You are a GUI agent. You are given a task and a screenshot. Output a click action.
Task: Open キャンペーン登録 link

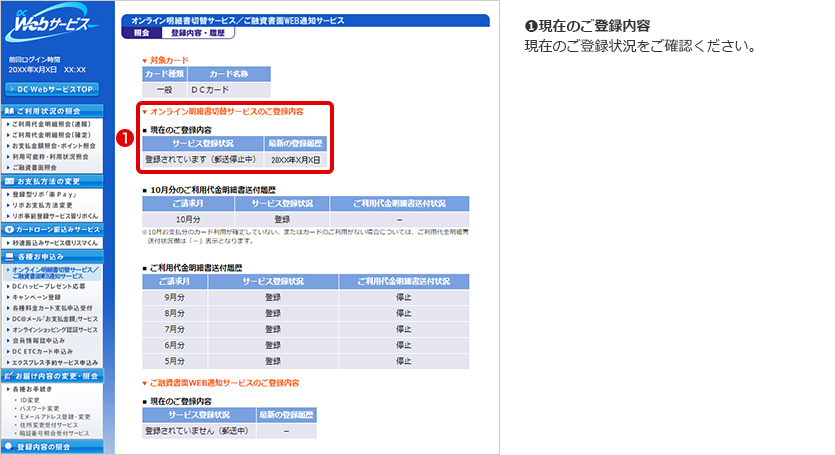(x=40, y=297)
